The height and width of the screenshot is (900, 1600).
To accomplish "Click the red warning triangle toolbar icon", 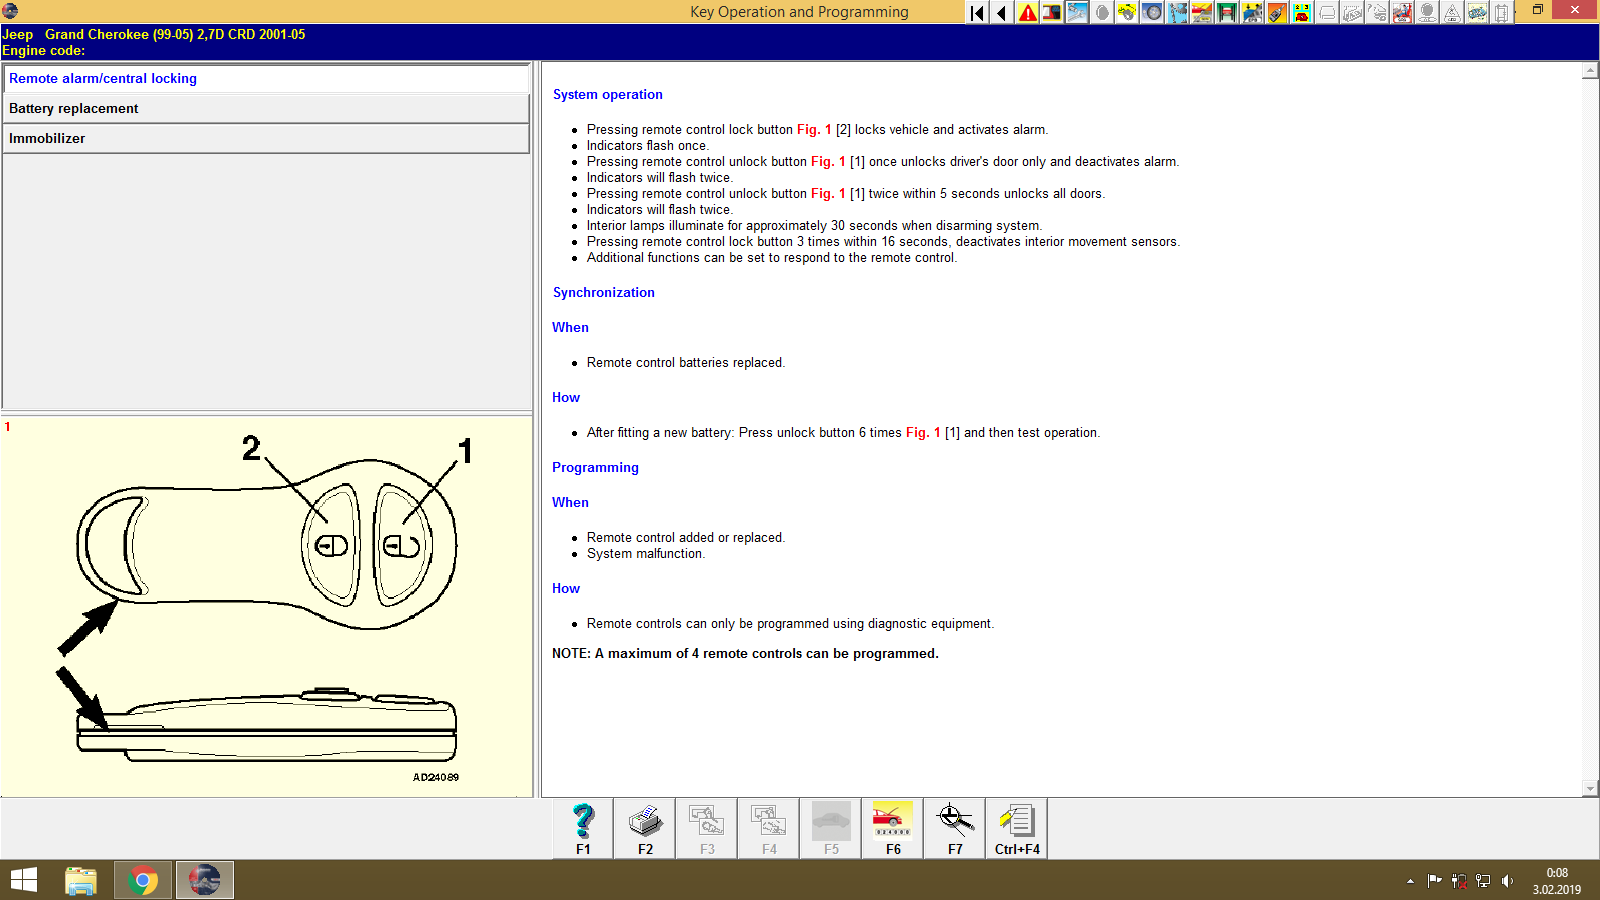I will click(x=1027, y=13).
